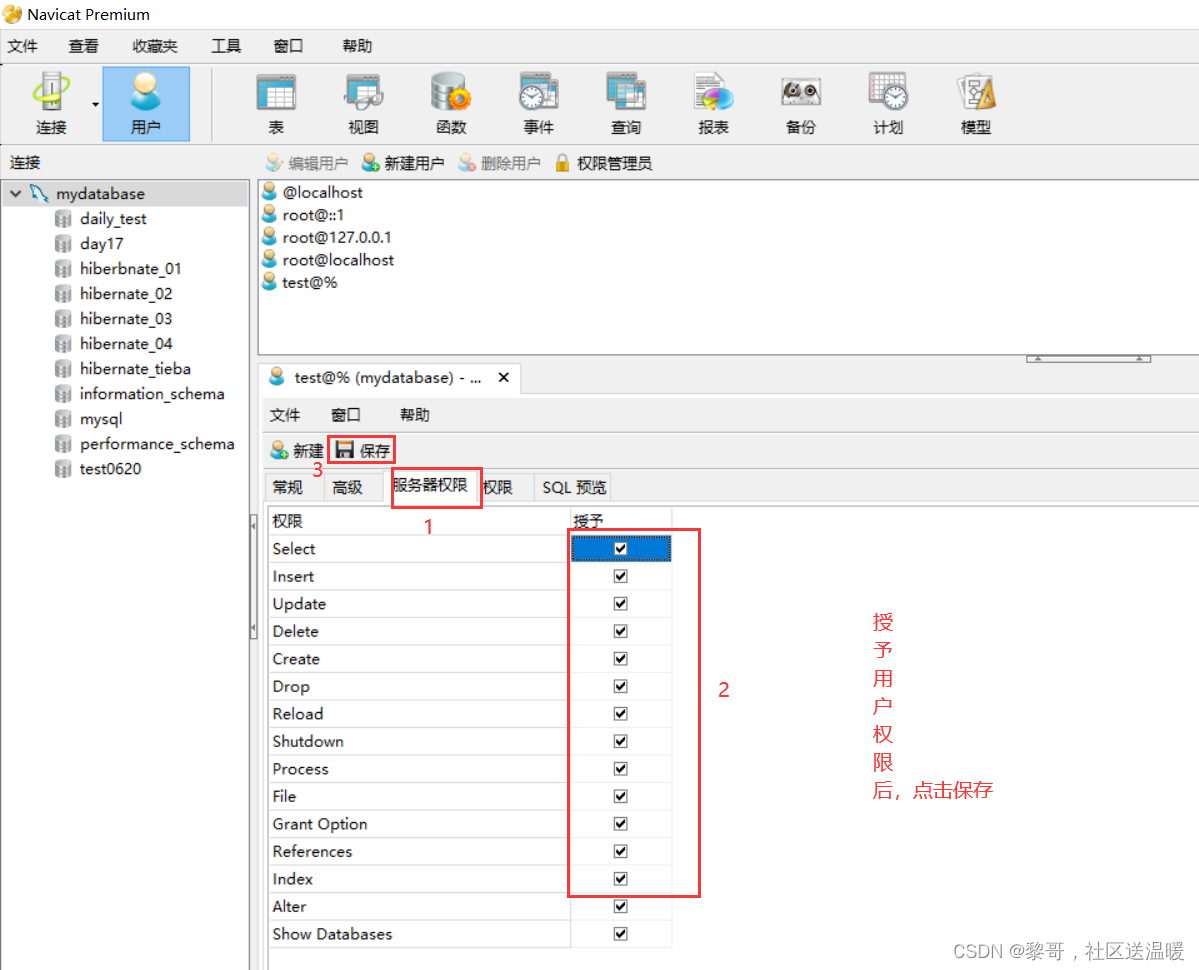Screen dimensions: 1199x970
Task: Click the 保存 save button
Action: (362, 450)
